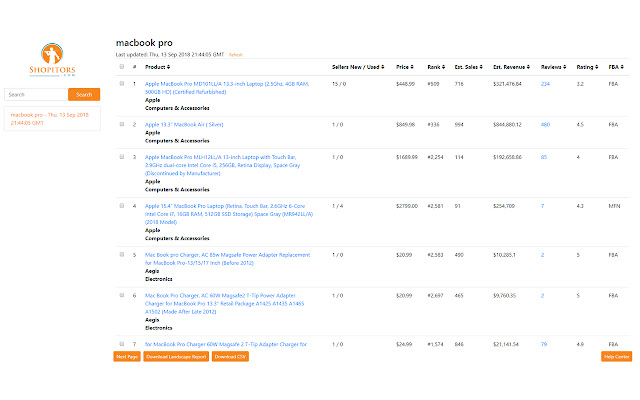Image resolution: width=640 pixels, height=400 pixels.
Task: Click the 15 / 0 sellers cell
Action: coord(339,84)
